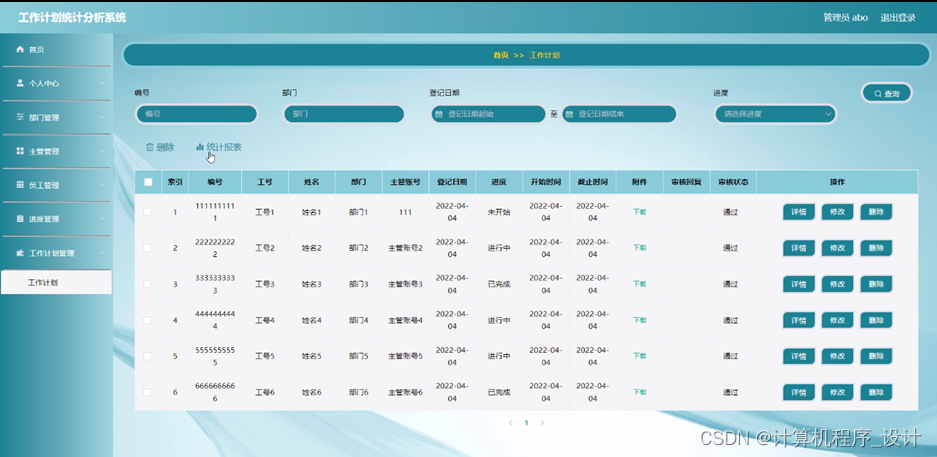Check the box for row 1
Viewport: 937px width, 457px height.
pos(148,211)
